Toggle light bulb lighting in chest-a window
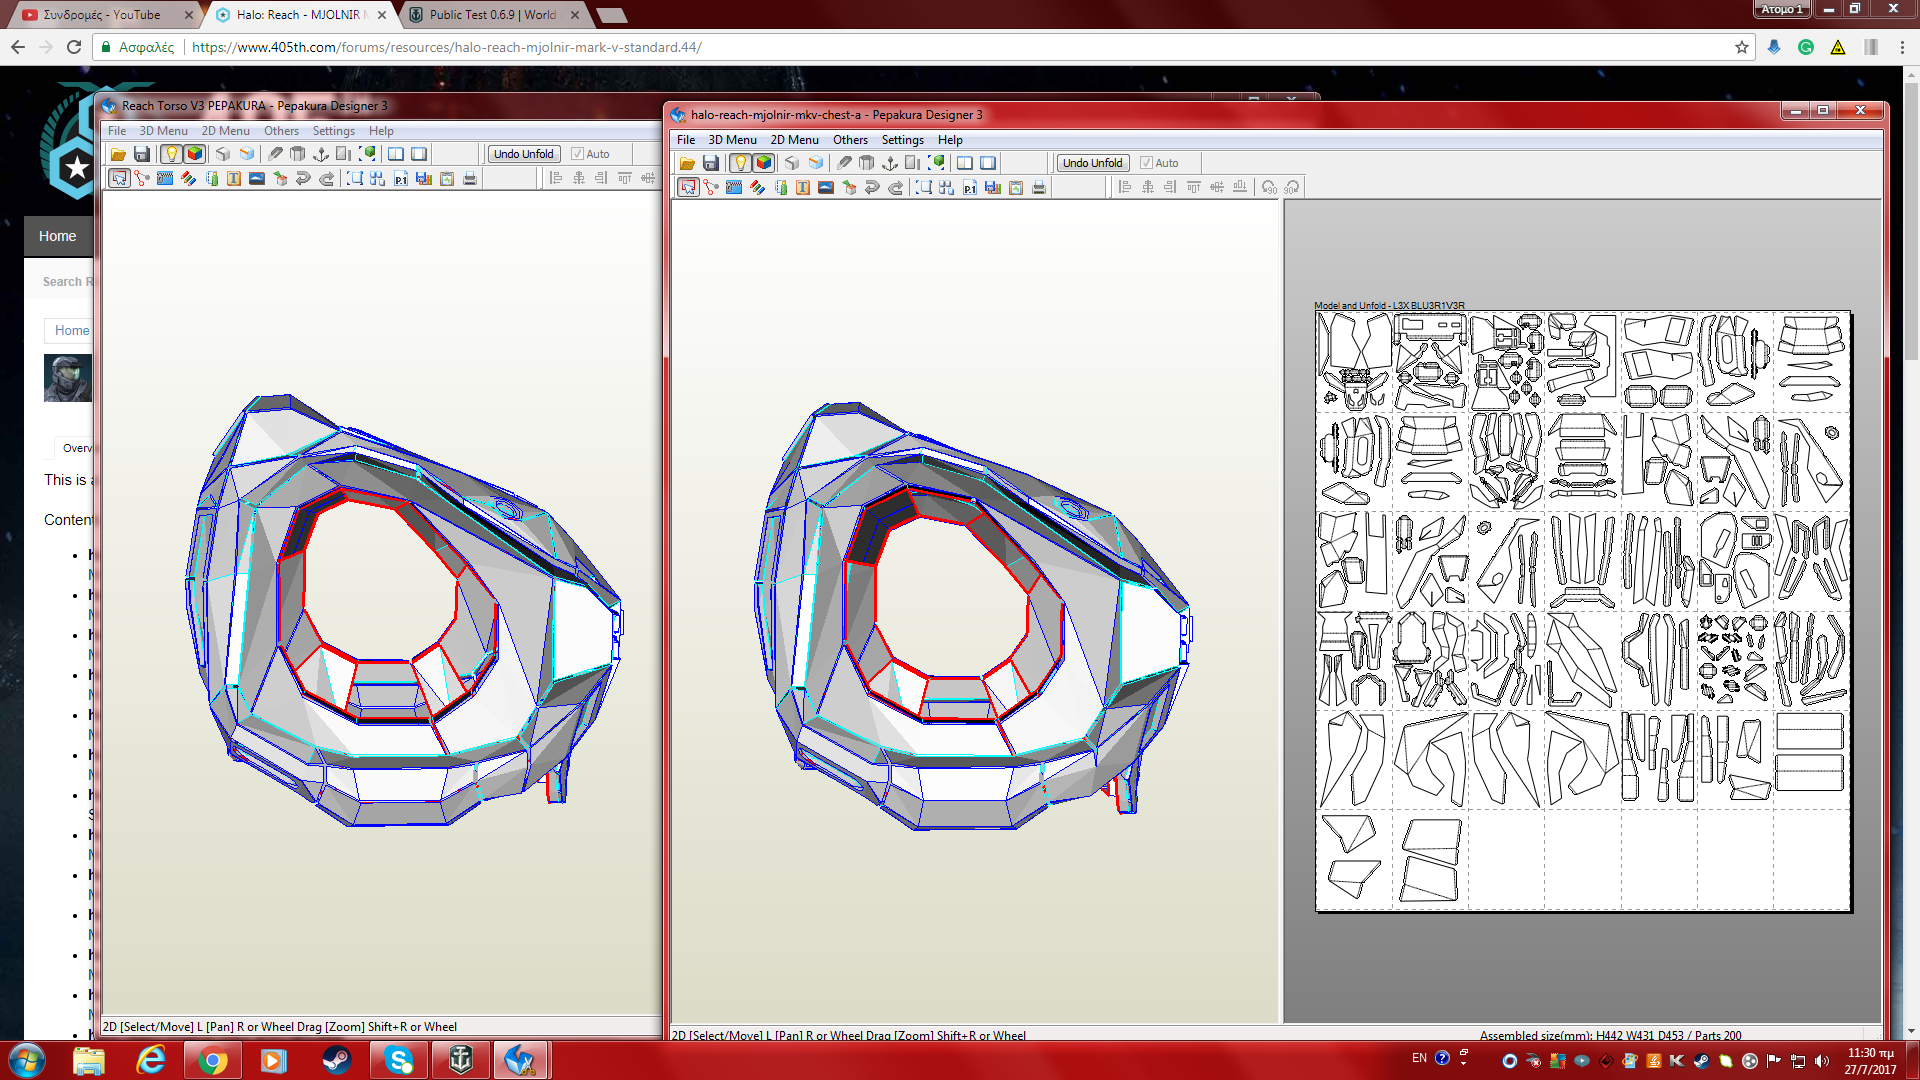1920x1080 pixels. (x=740, y=163)
